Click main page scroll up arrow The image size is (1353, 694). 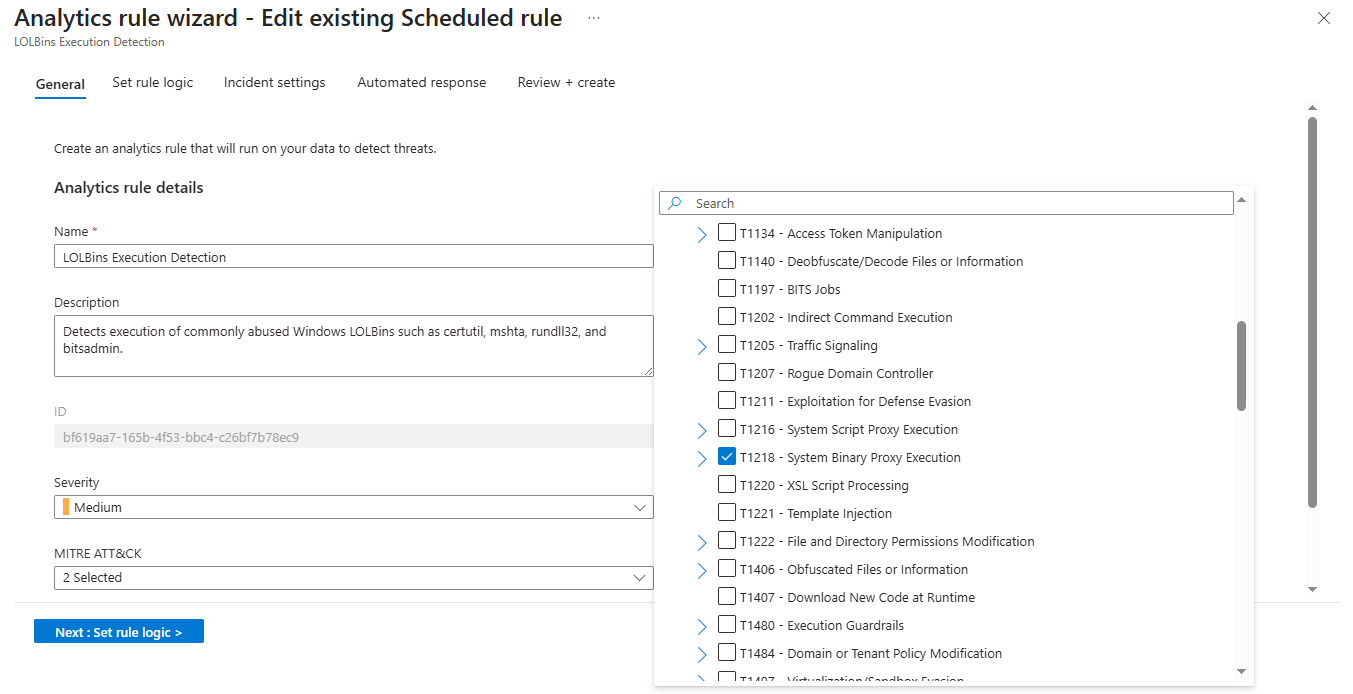pos(1312,107)
